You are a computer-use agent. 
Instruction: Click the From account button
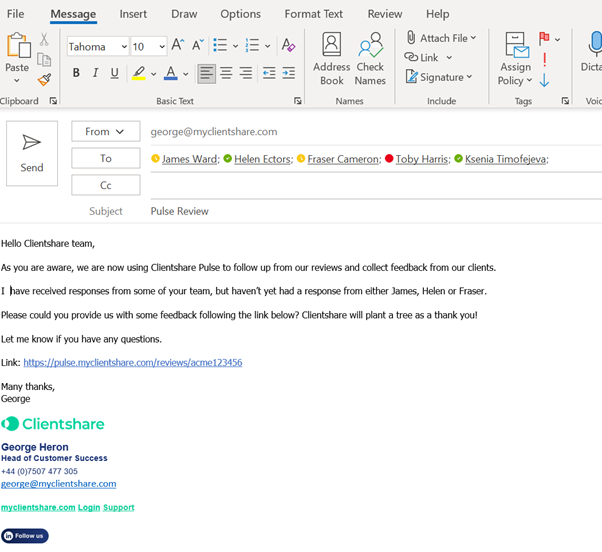pyautogui.click(x=106, y=131)
